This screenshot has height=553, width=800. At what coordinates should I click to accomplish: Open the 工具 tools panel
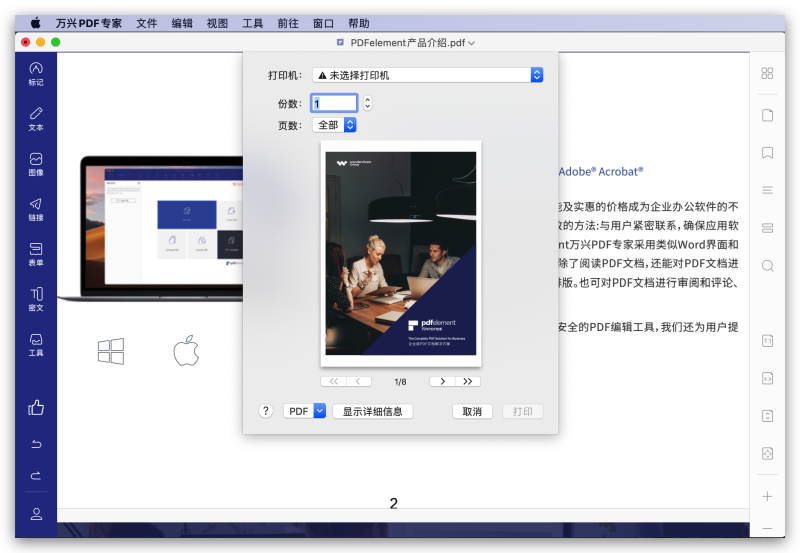pos(36,344)
